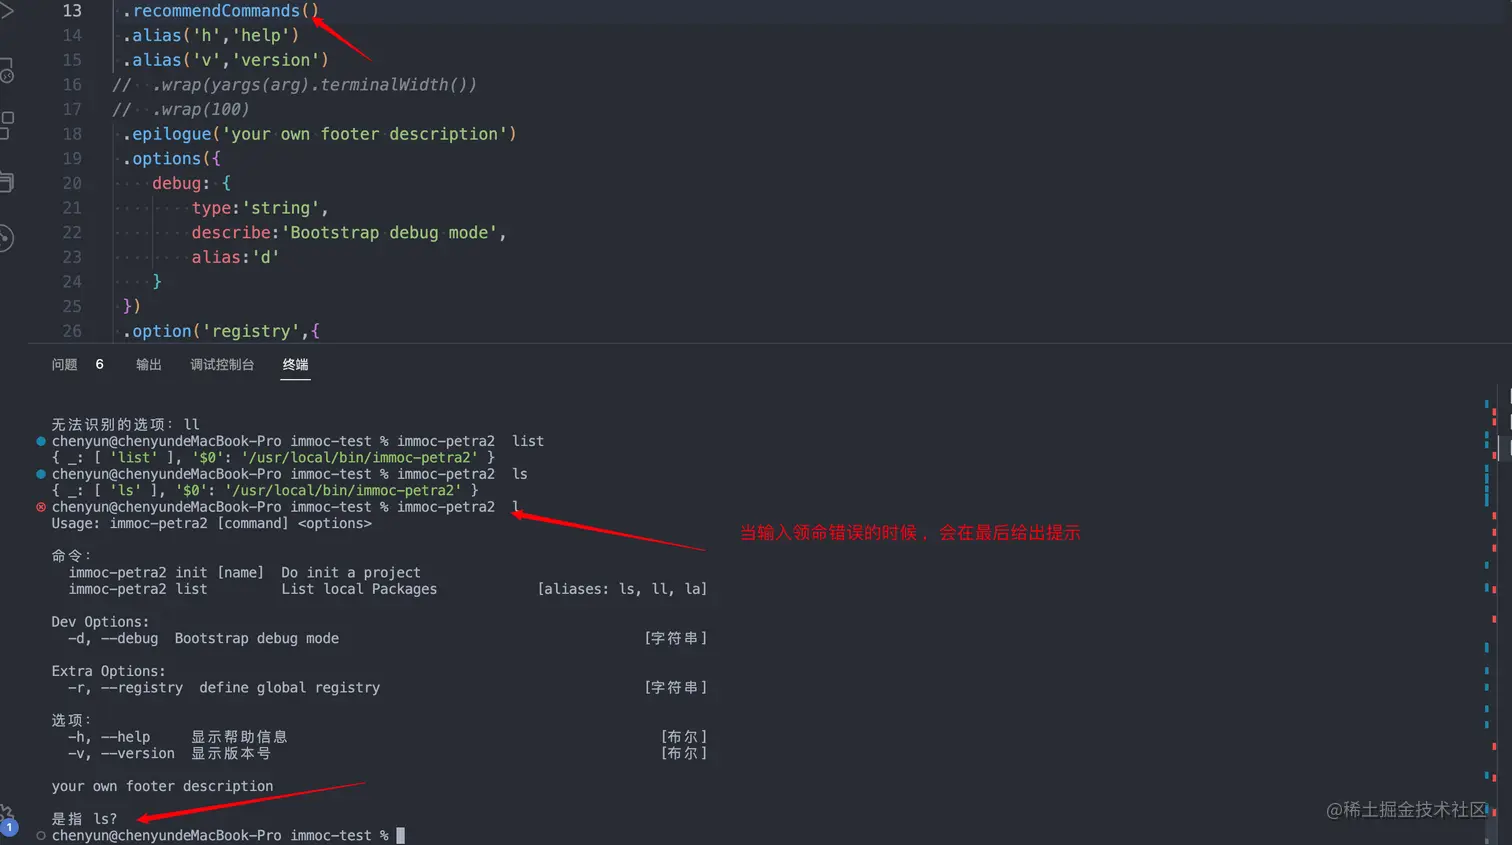Click the terminal's 'your own footer description' line
This screenshot has height=845, width=1512.
[x=162, y=786]
